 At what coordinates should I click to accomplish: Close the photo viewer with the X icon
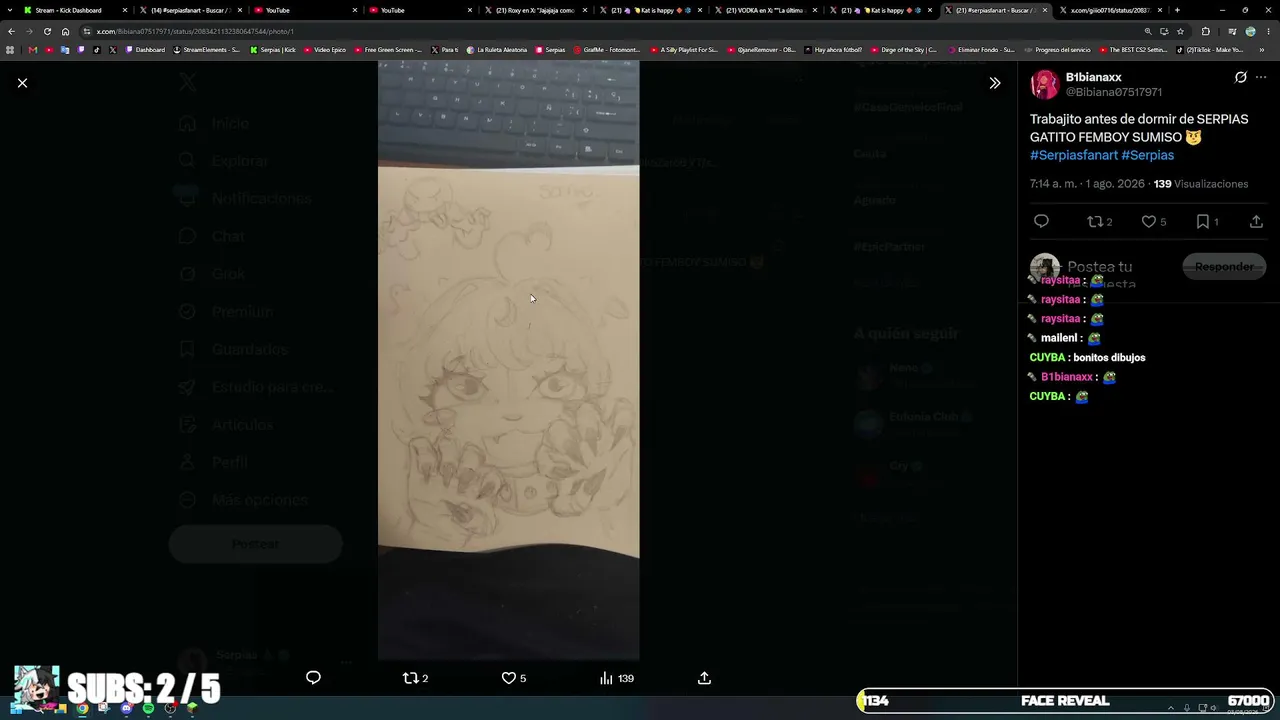22,83
